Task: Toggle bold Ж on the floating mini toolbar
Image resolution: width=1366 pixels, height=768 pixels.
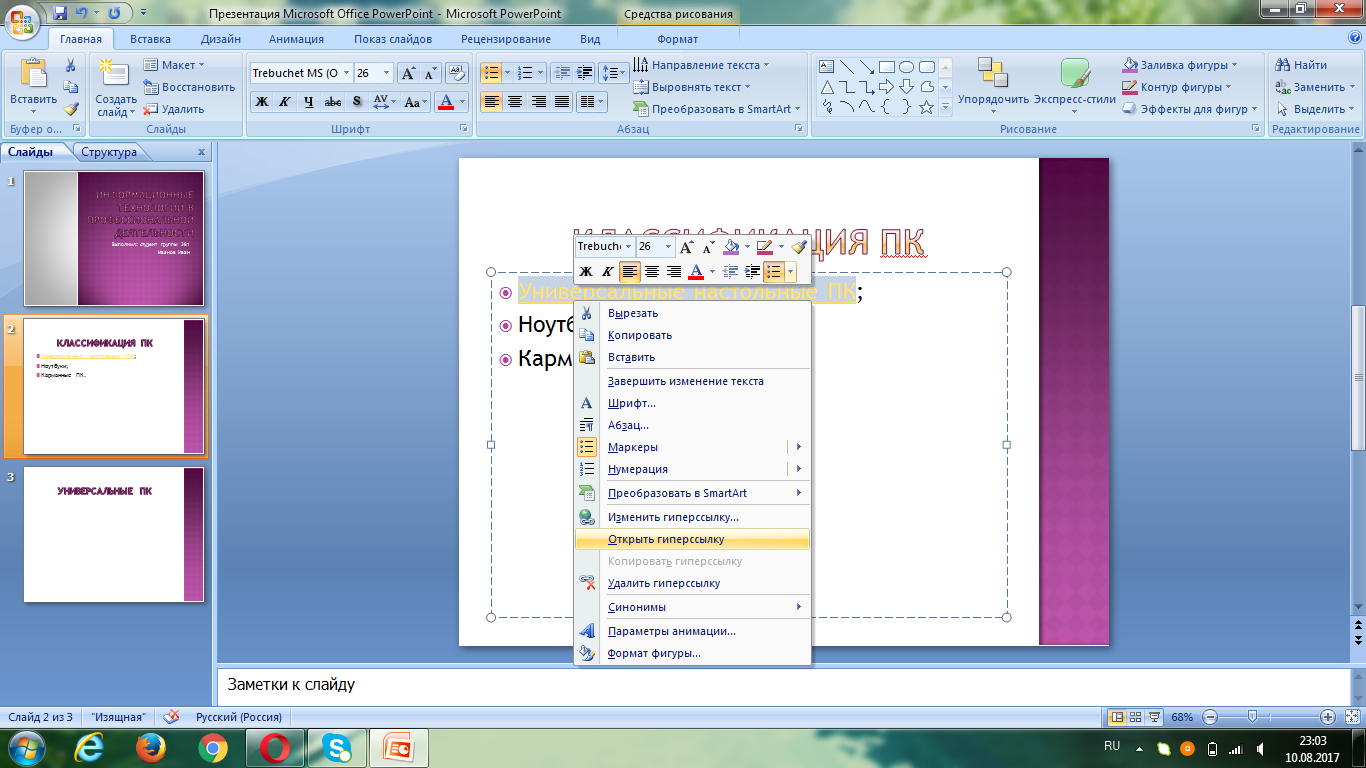Action: point(586,271)
